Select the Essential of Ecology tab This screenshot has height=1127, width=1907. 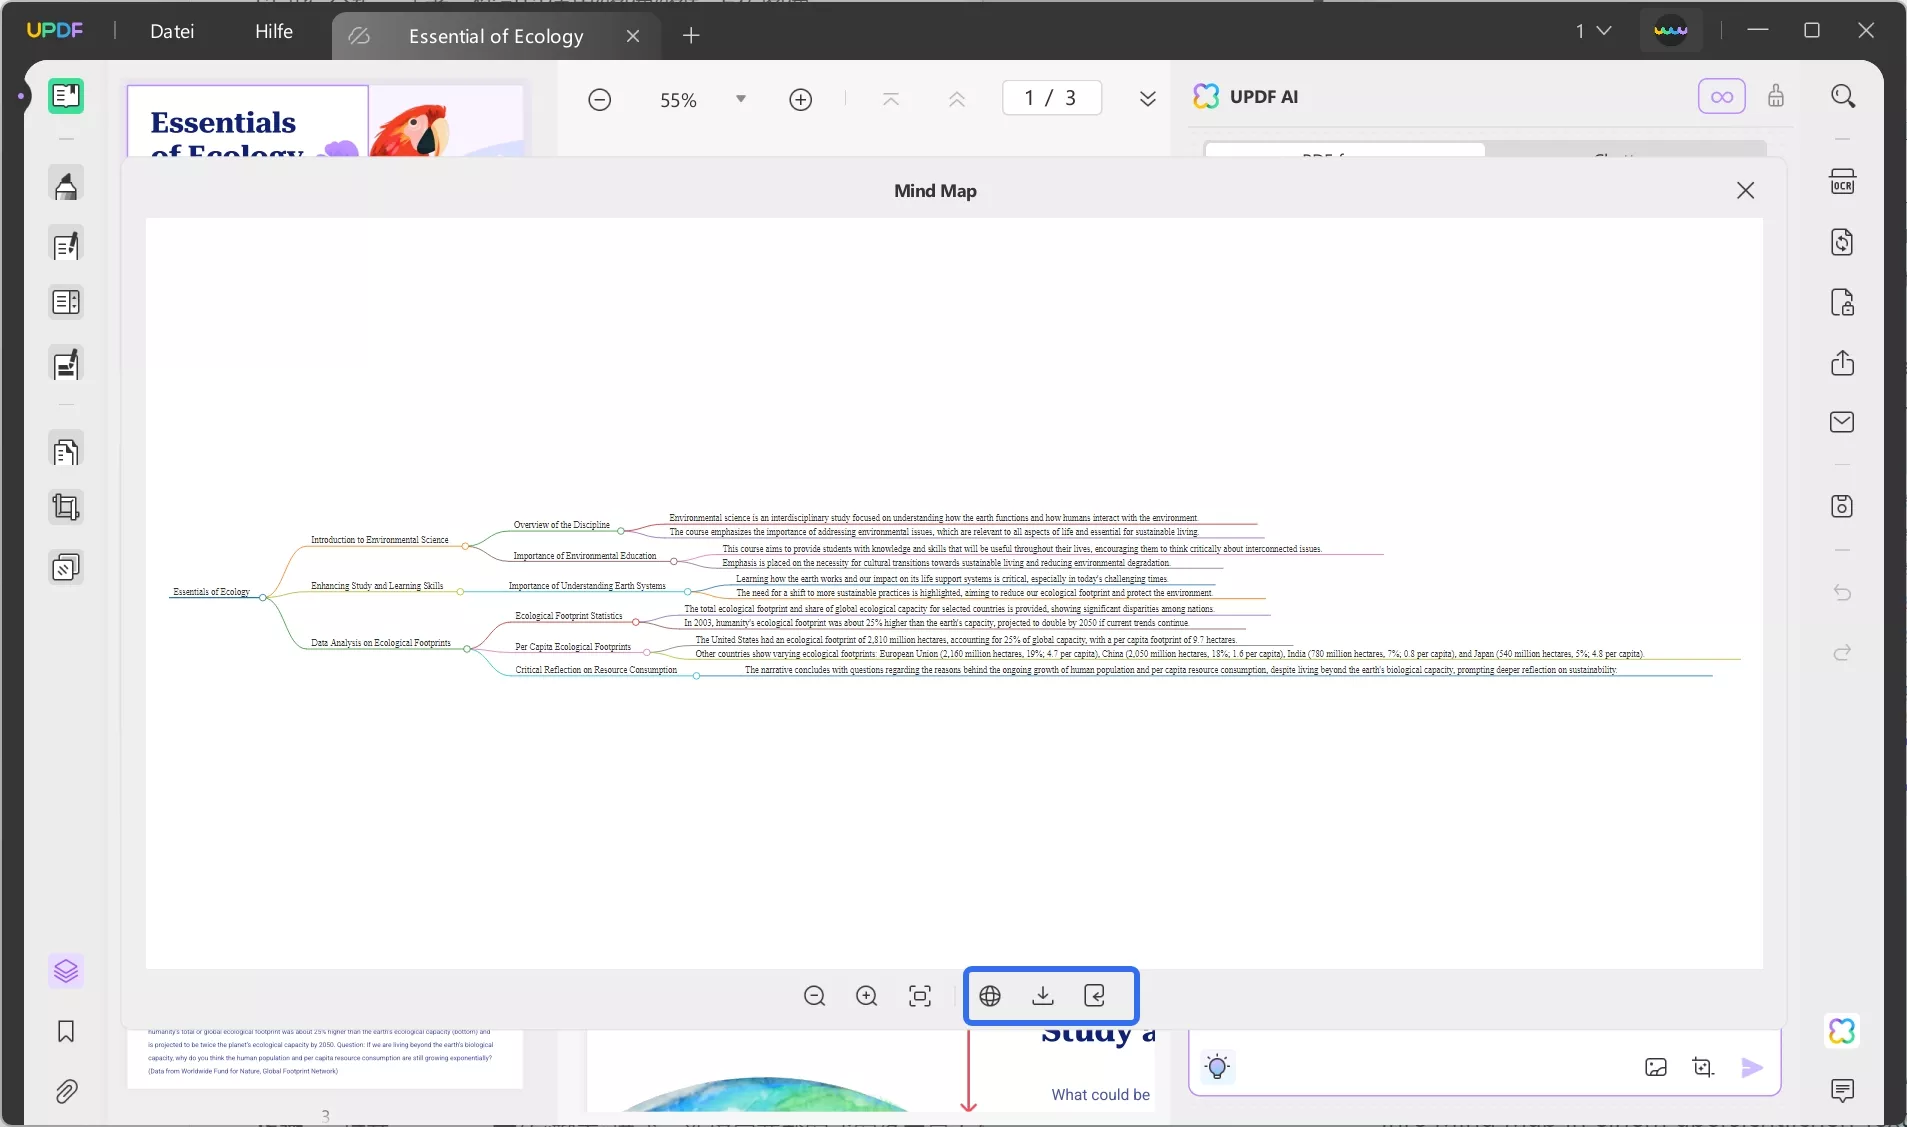[x=496, y=36]
